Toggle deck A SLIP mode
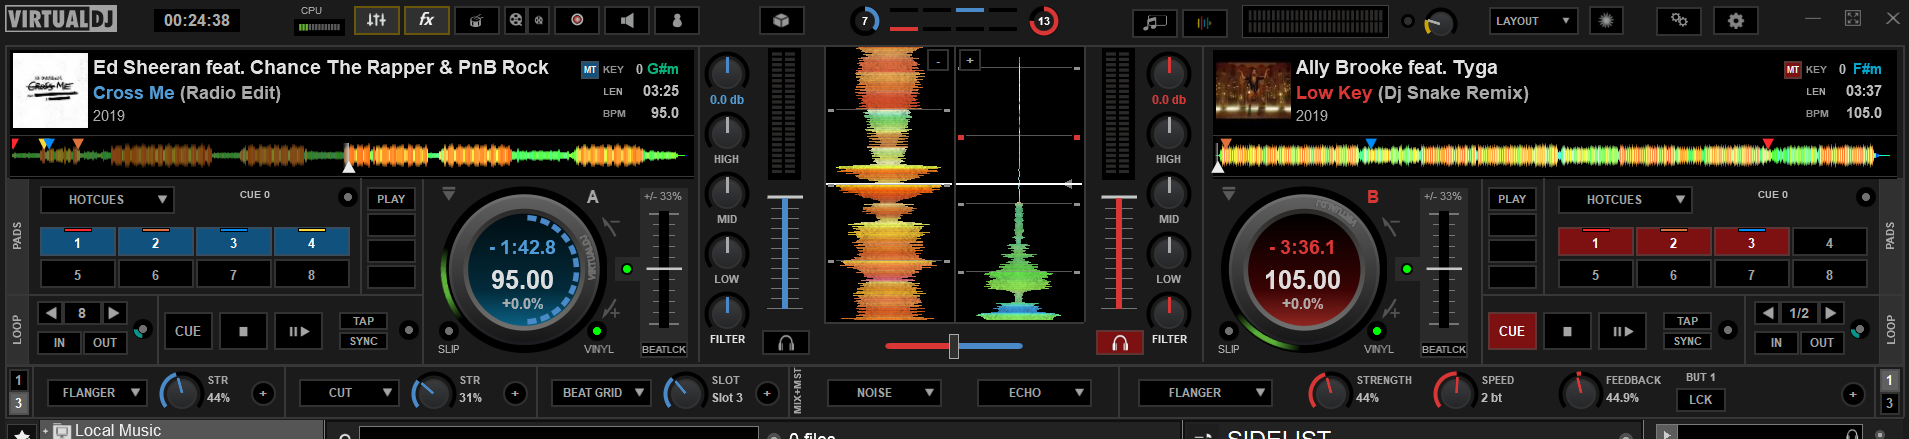 pyautogui.click(x=448, y=331)
